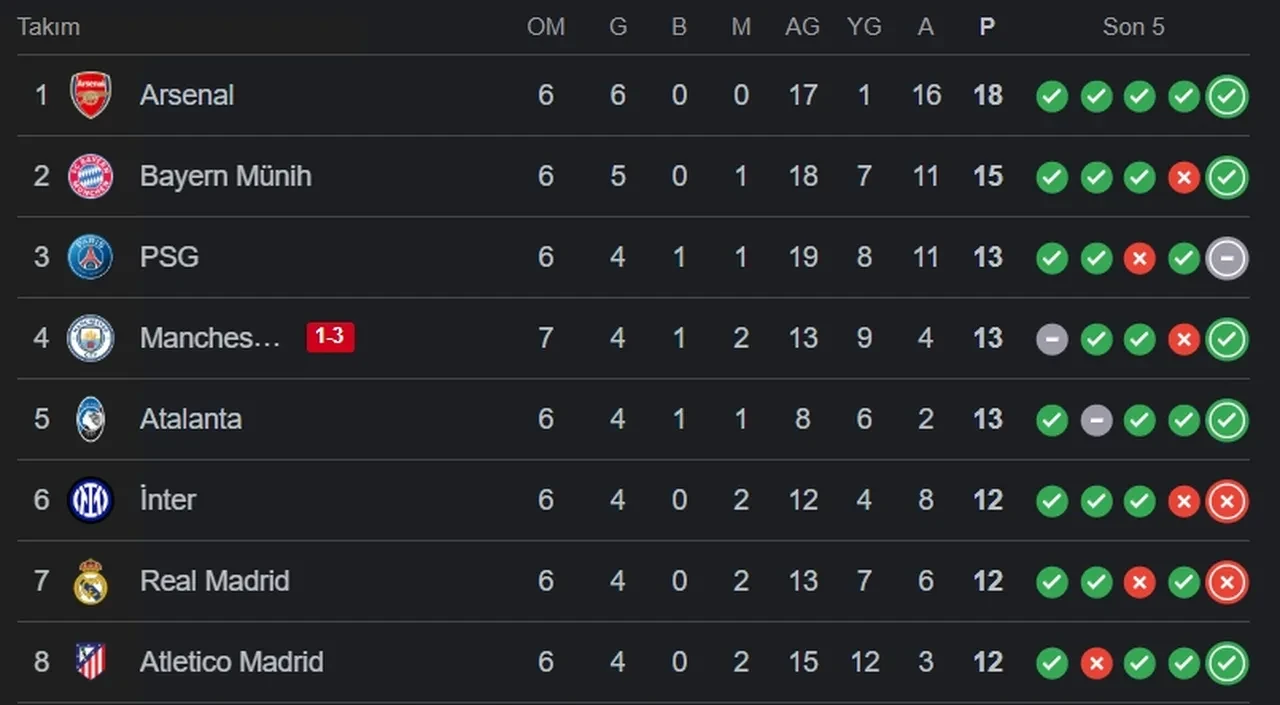Click Bayern Münih's red loss icon
The height and width of the screenshot is (705, 1280).
(x=1183, y=178)
